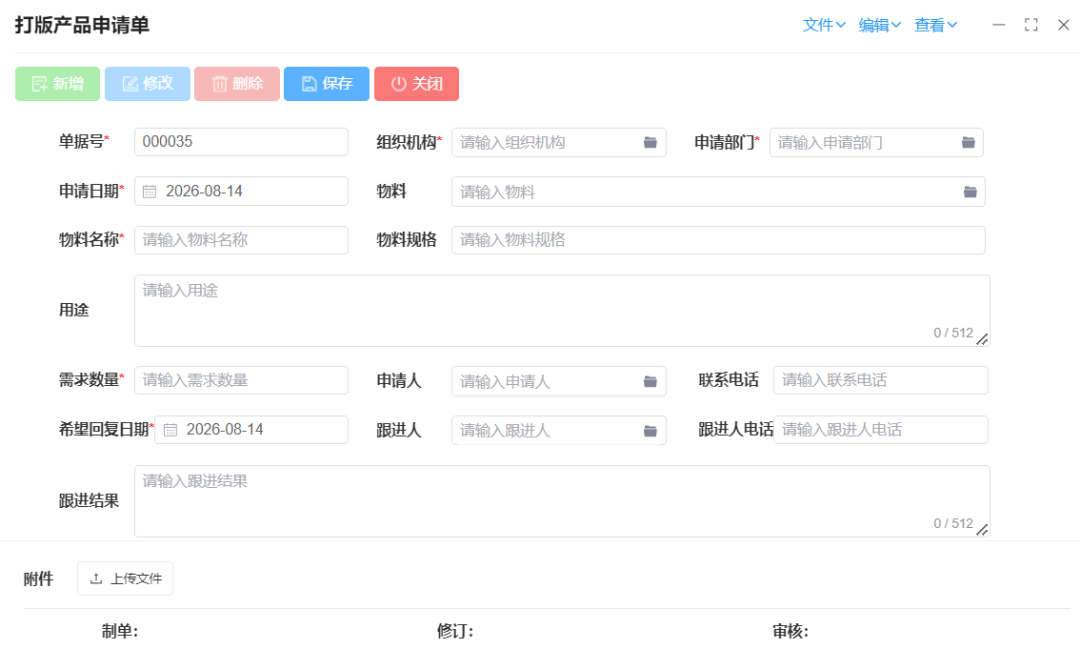Minimize the form window

pos(999,25)
